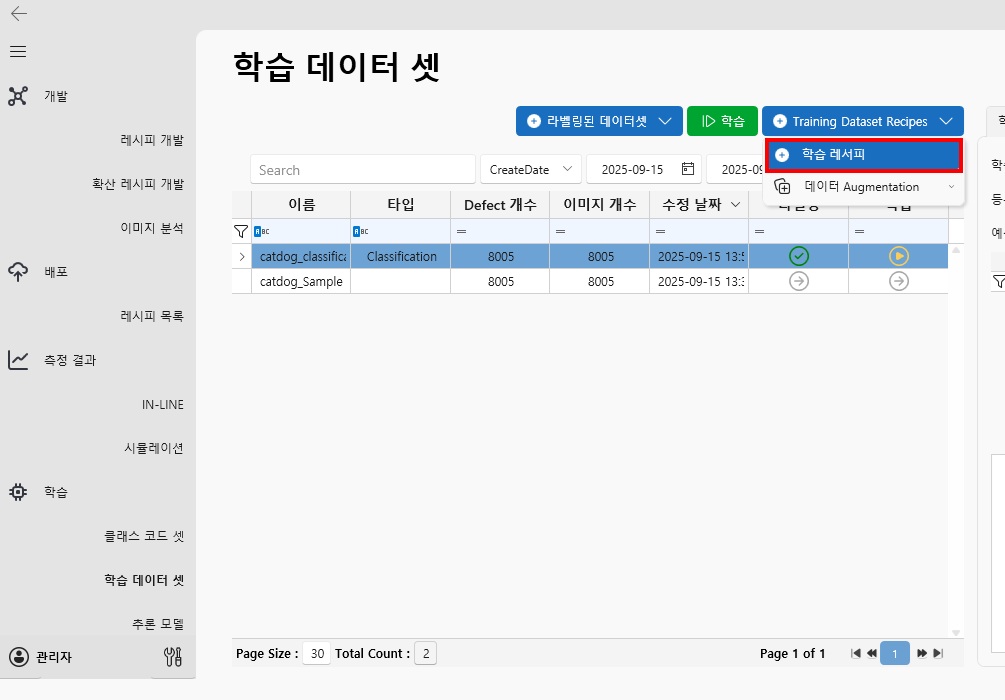Go to the last page icon
Screen dimensions: 1005x700
pos(938,654)
